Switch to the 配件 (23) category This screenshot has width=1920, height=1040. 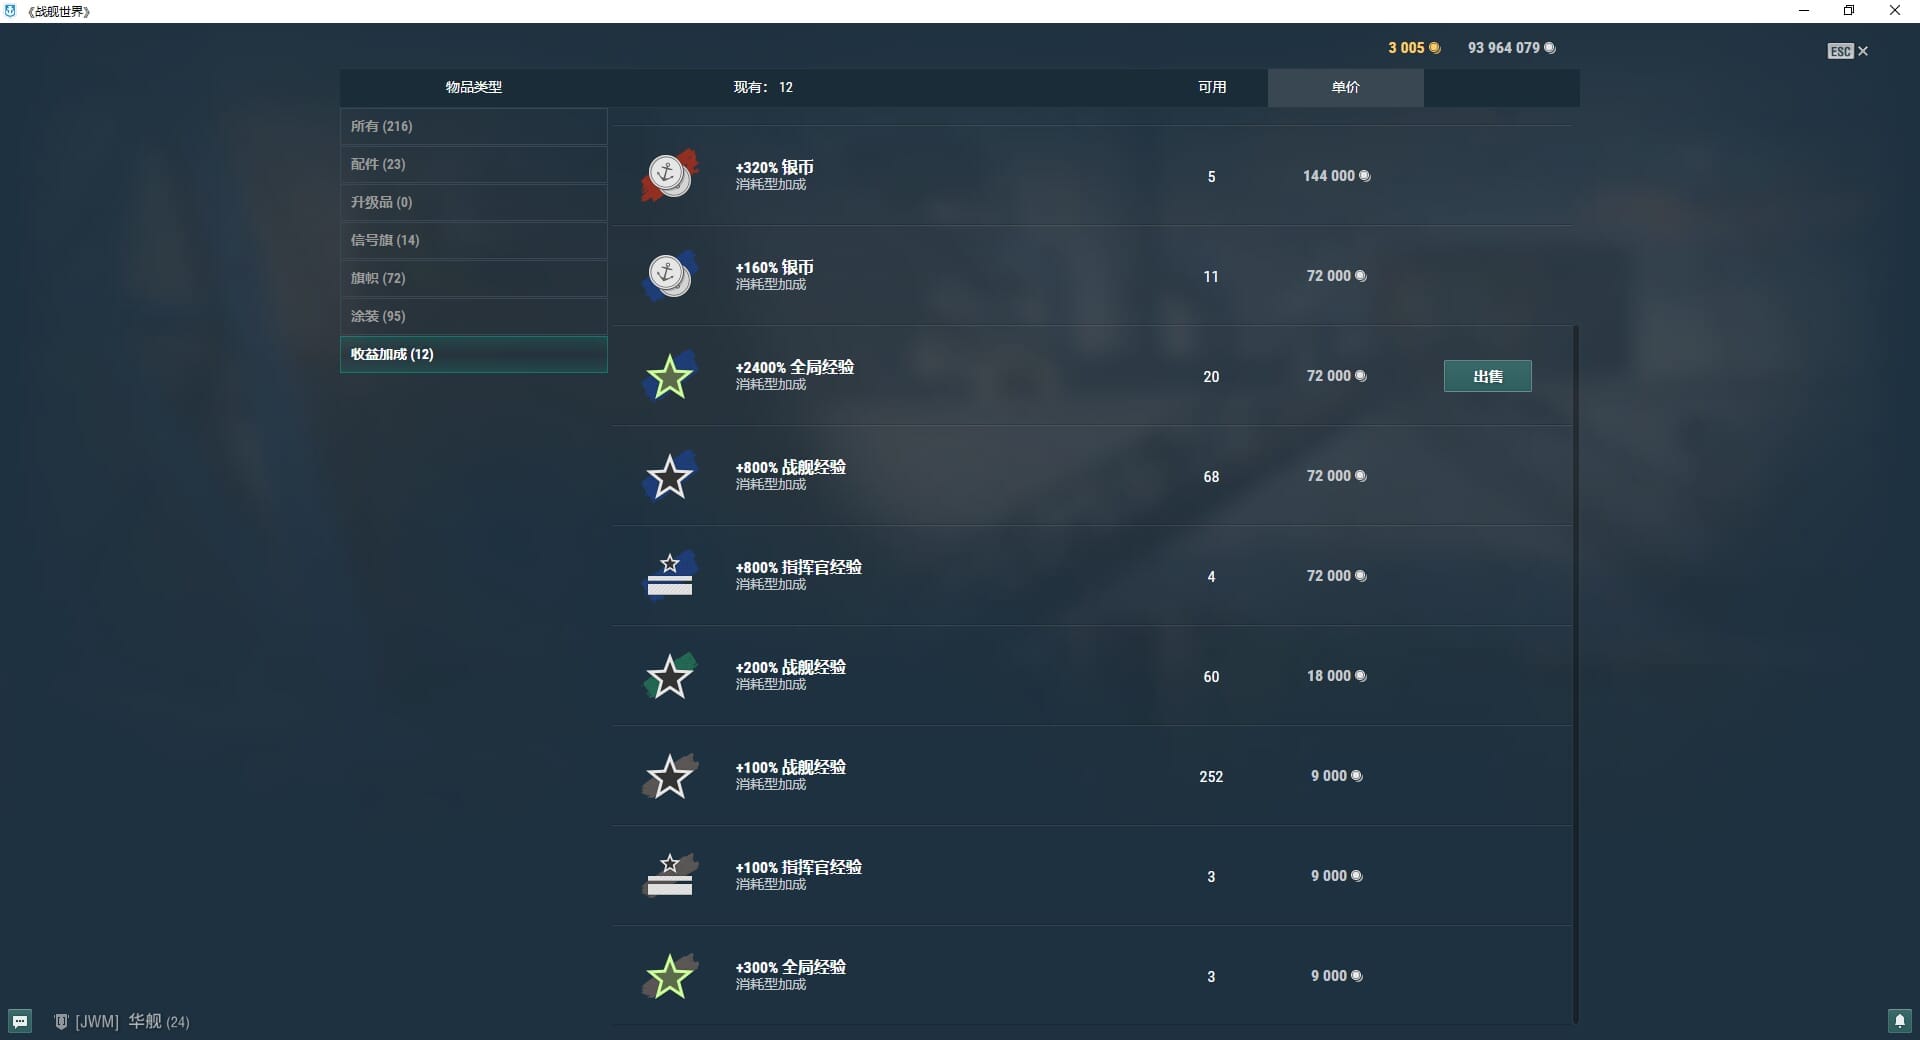[x=473, y=164]
